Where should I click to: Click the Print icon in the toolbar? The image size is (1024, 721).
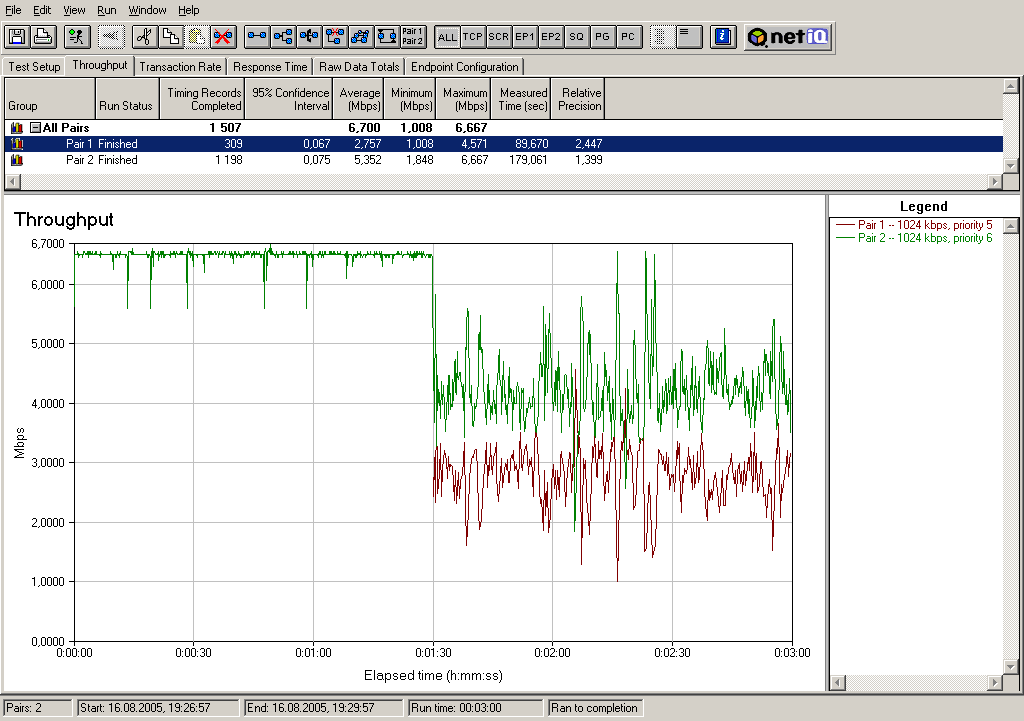tap(42, 37)
